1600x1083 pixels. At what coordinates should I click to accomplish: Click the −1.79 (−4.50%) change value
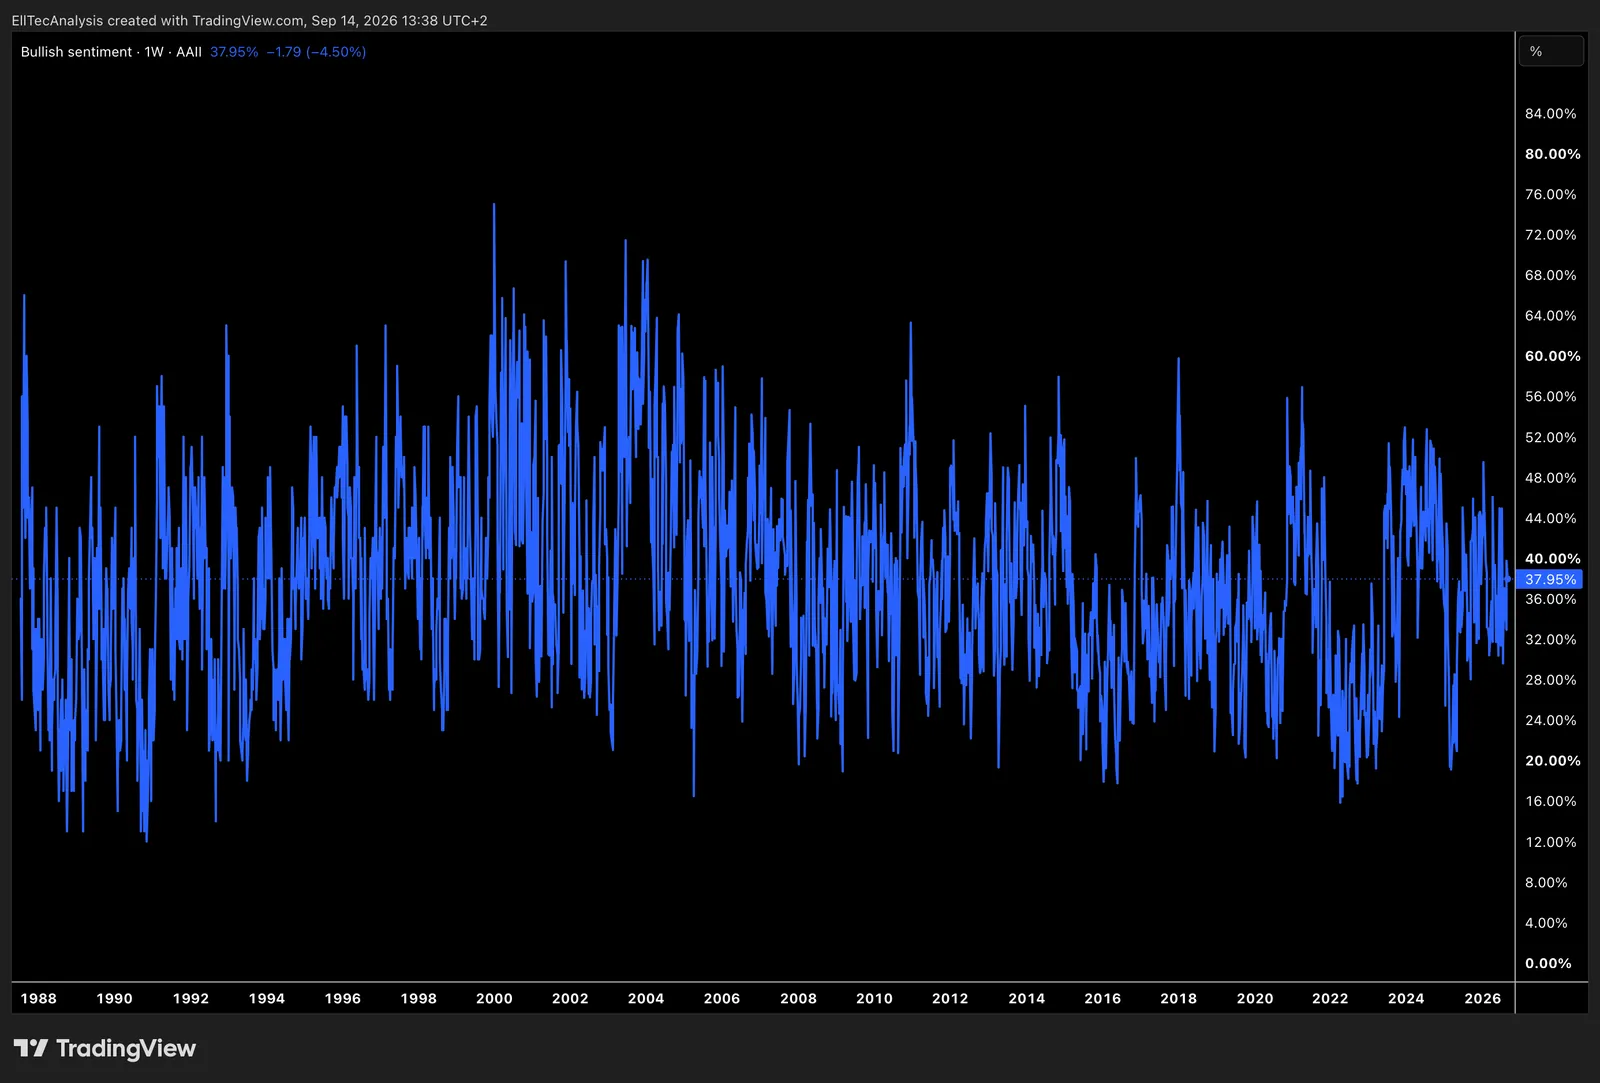pyautogui.click(x=316, y=52)
